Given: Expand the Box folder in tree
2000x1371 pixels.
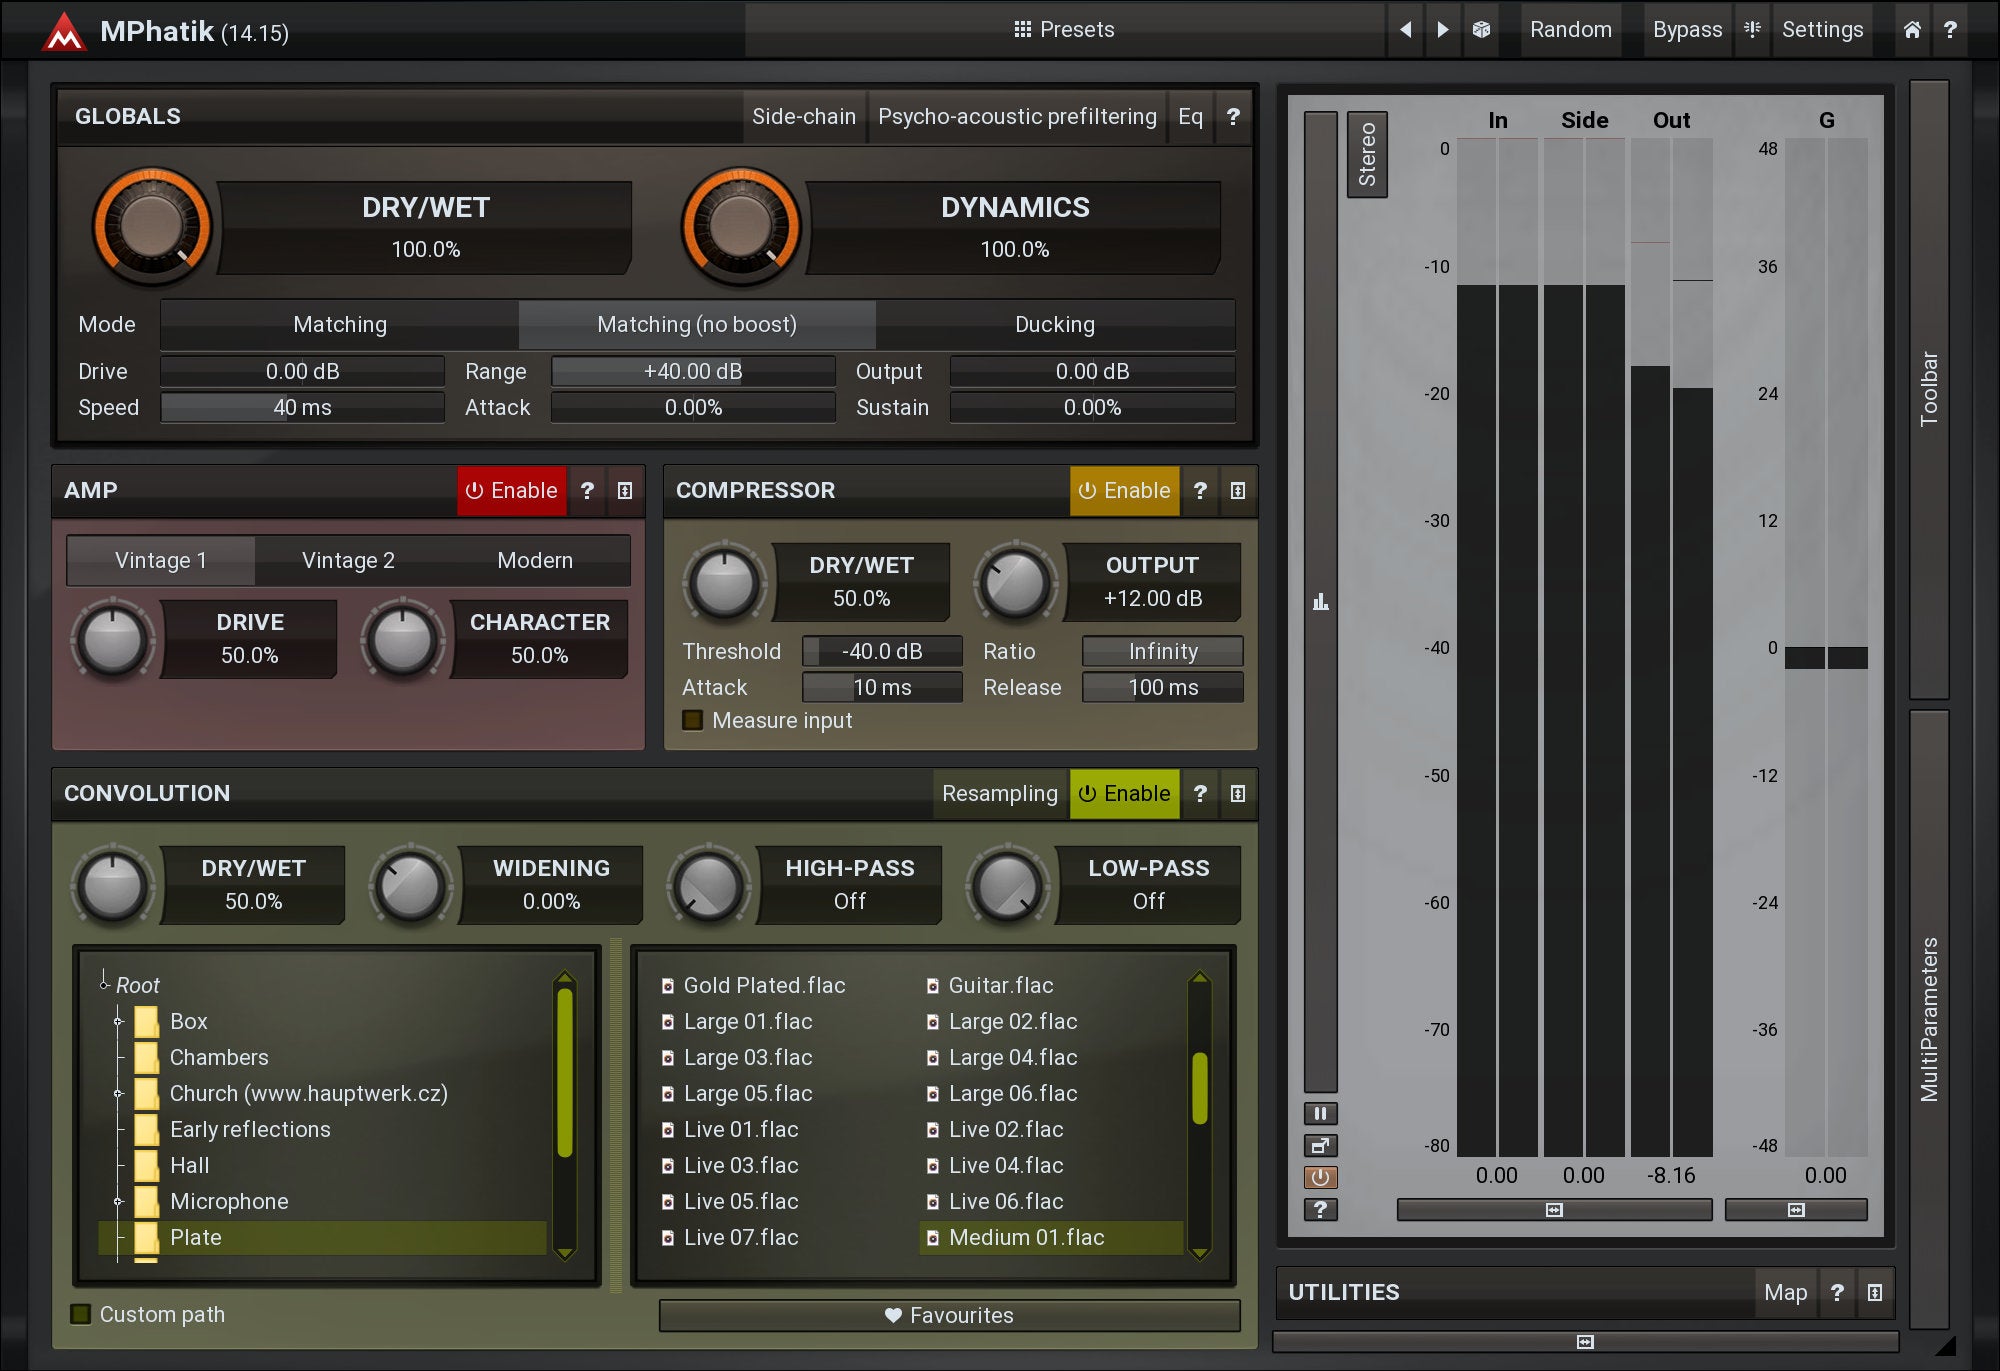Looking at the screenshot, I should (118, 1022).
